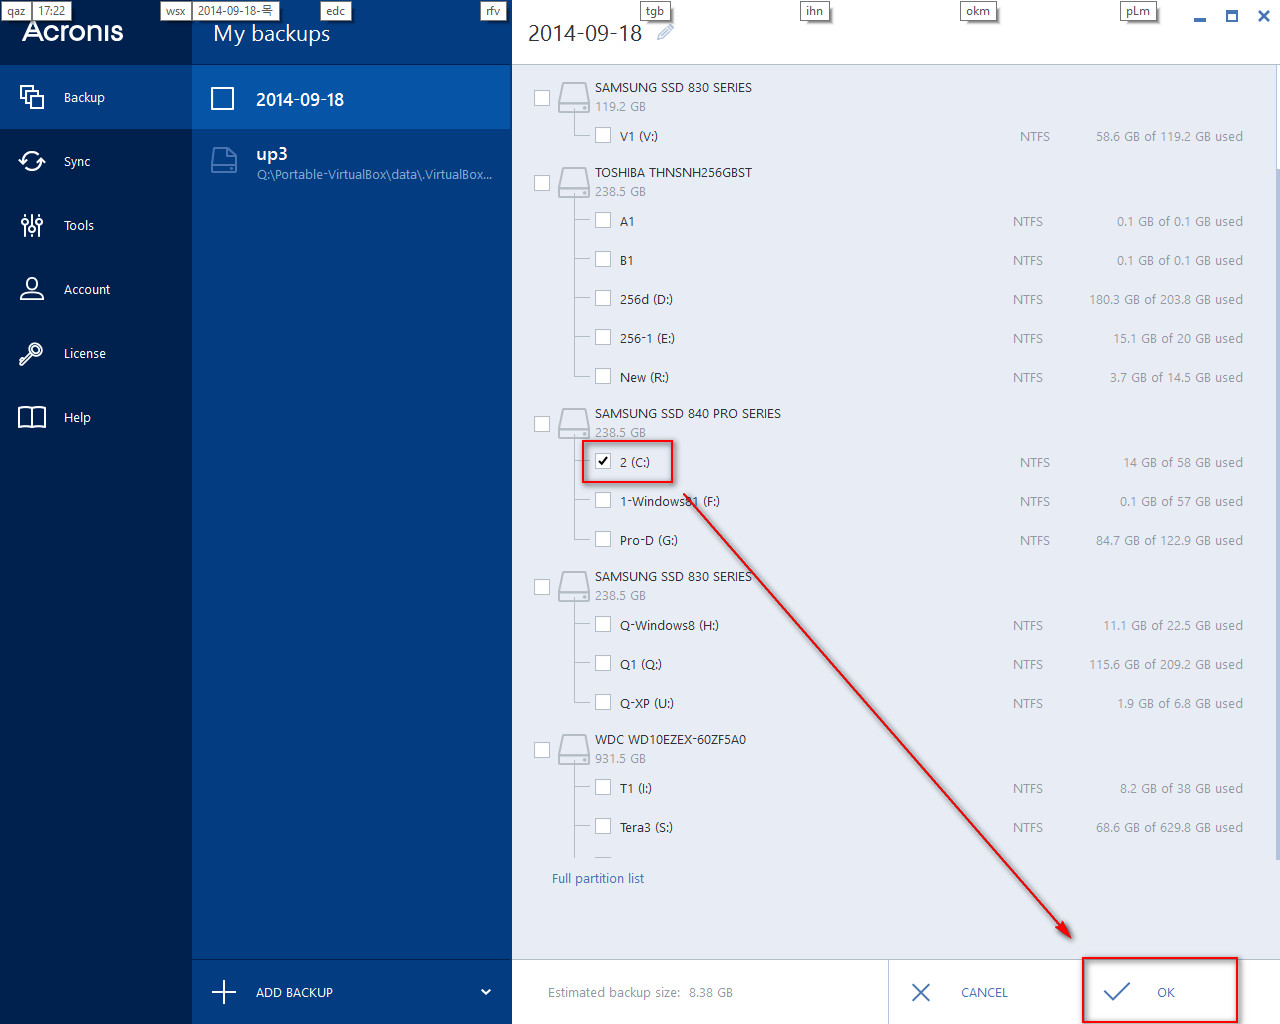Check the A1 partition checkbox
This screenshot has height=1024, width=1280.
pos(603,220)
